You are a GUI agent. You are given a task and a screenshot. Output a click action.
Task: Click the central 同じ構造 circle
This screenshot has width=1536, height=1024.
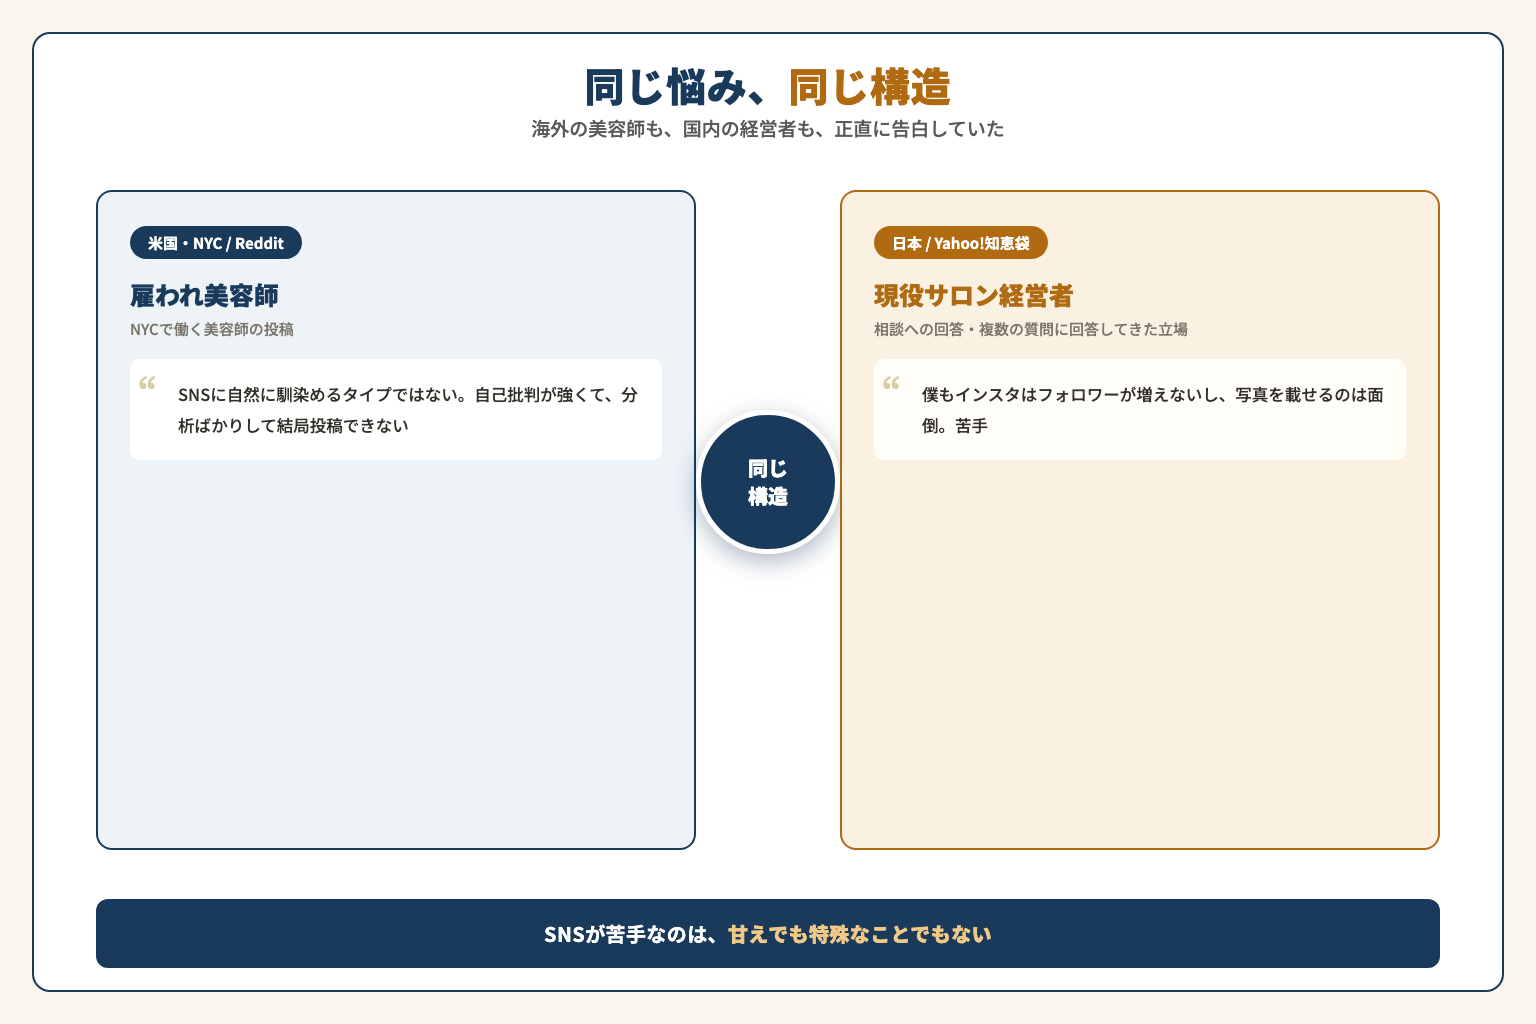point(768,482)
